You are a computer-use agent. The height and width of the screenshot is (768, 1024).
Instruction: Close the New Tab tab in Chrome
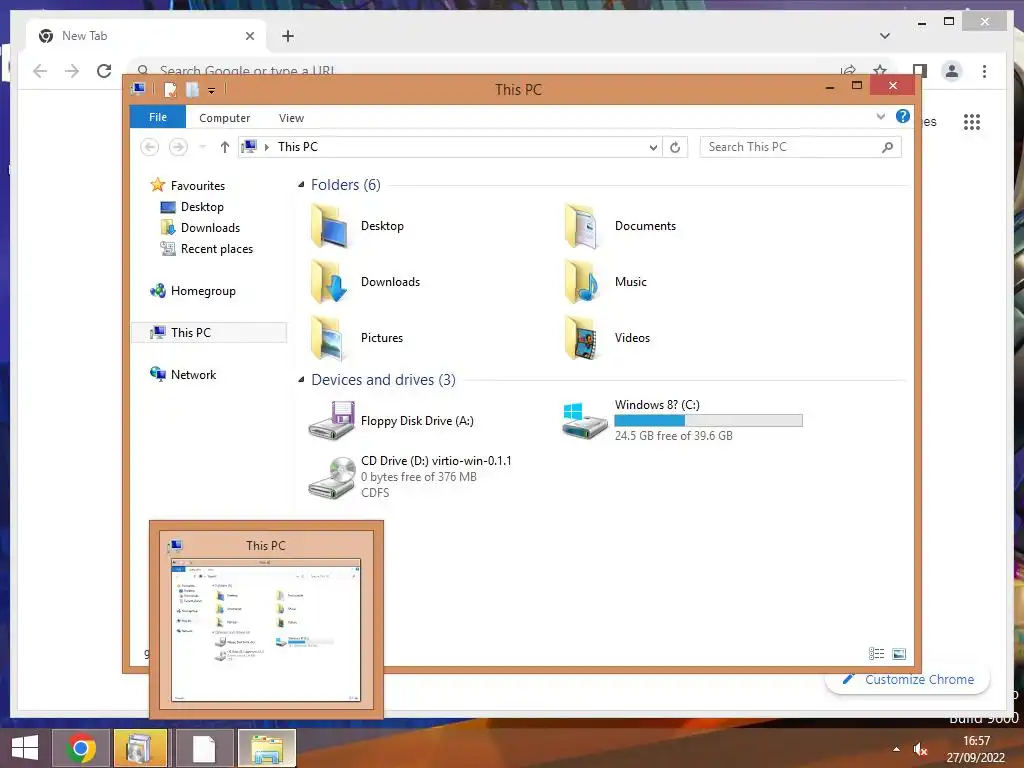(x=249, y=37)
